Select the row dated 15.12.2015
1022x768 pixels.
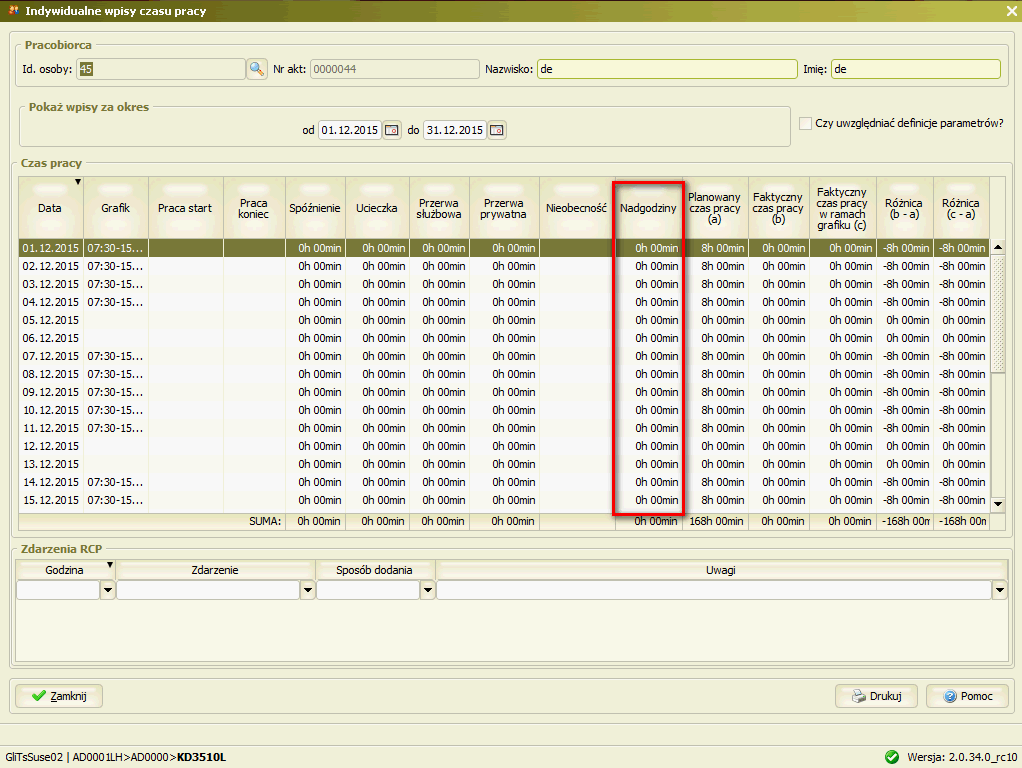click(504, 501)
